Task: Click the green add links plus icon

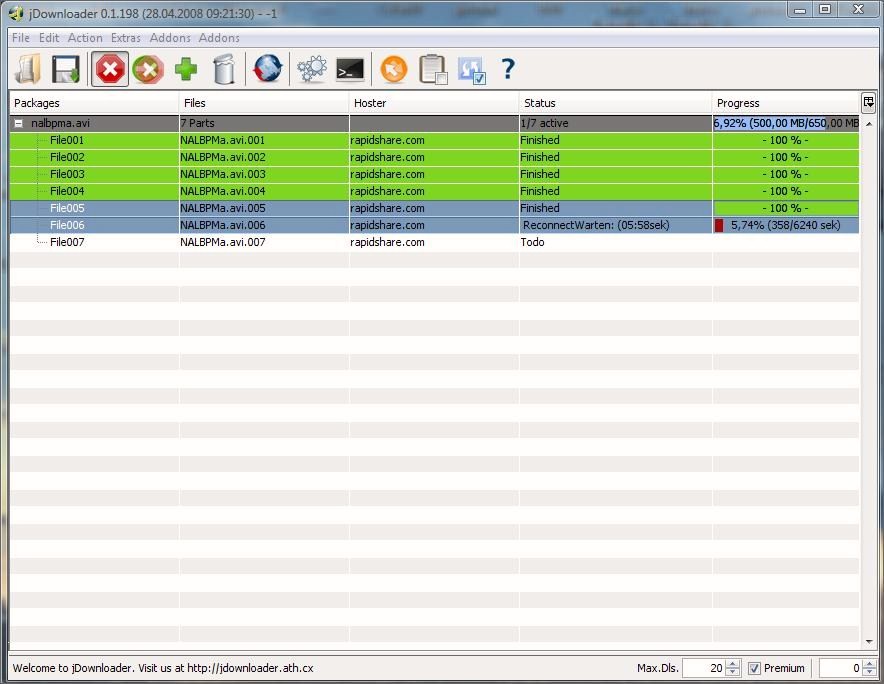Action: [186, 69]
